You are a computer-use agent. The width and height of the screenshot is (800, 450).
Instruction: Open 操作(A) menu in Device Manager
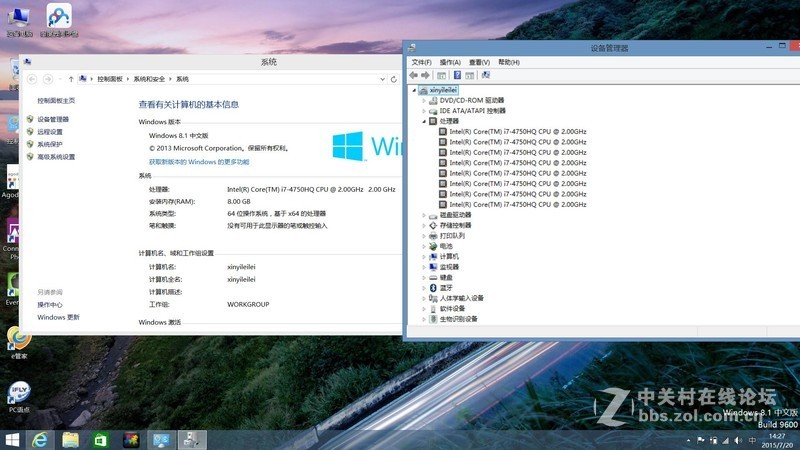pyautogui.click(x=450, y=62)
